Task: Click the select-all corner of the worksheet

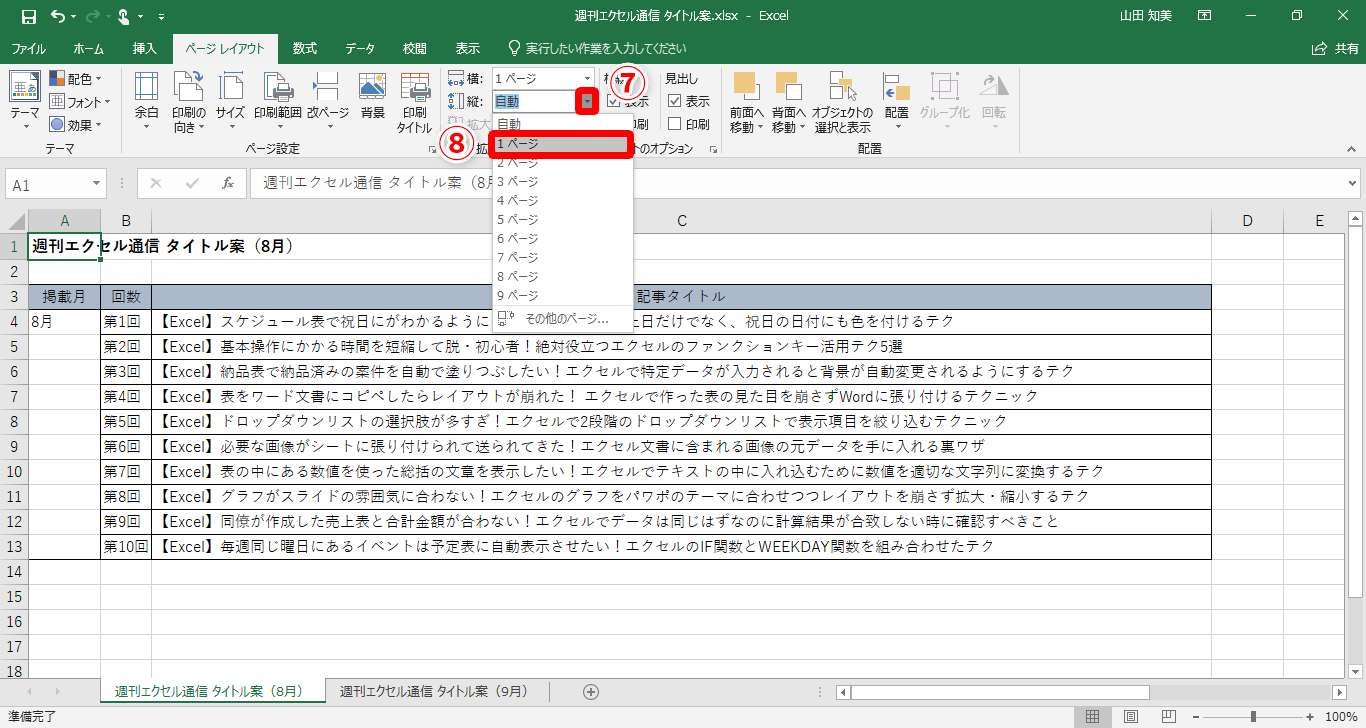Action: click(14, 221)
